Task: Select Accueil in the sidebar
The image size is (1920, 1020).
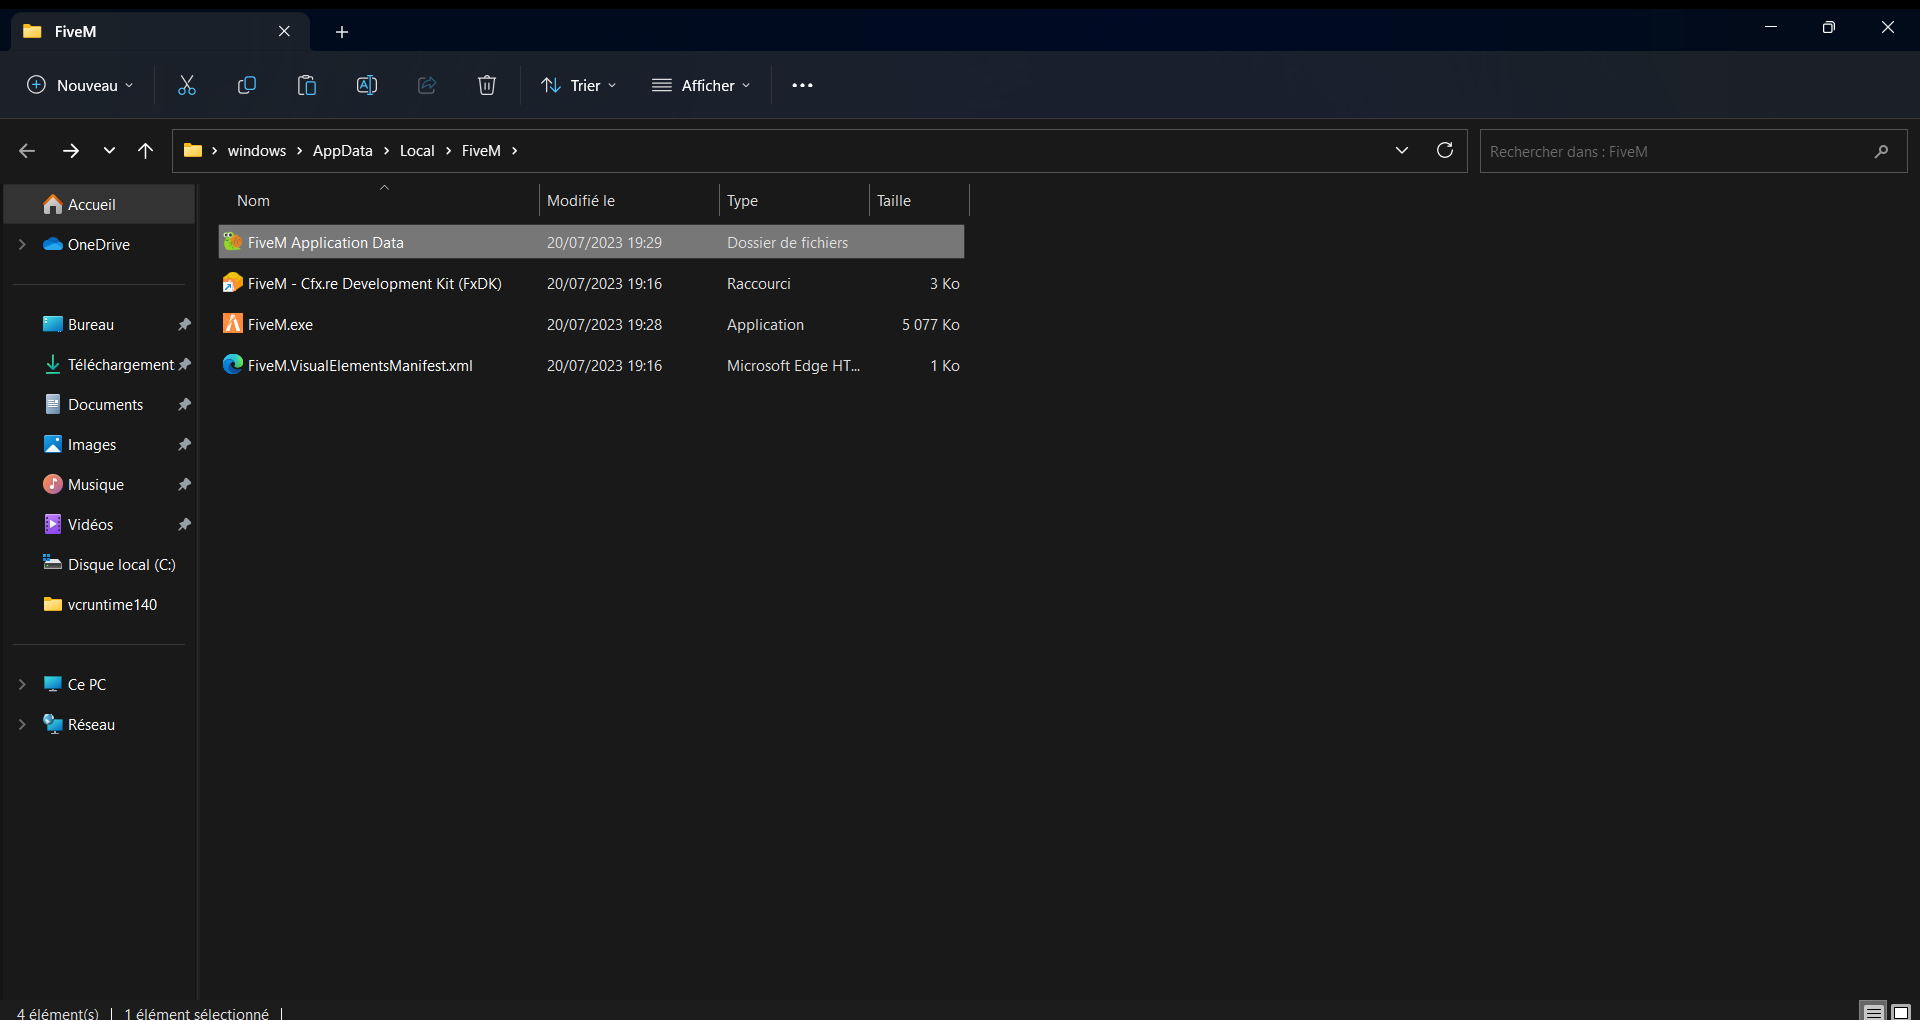Action: click(x=100, y=205)
